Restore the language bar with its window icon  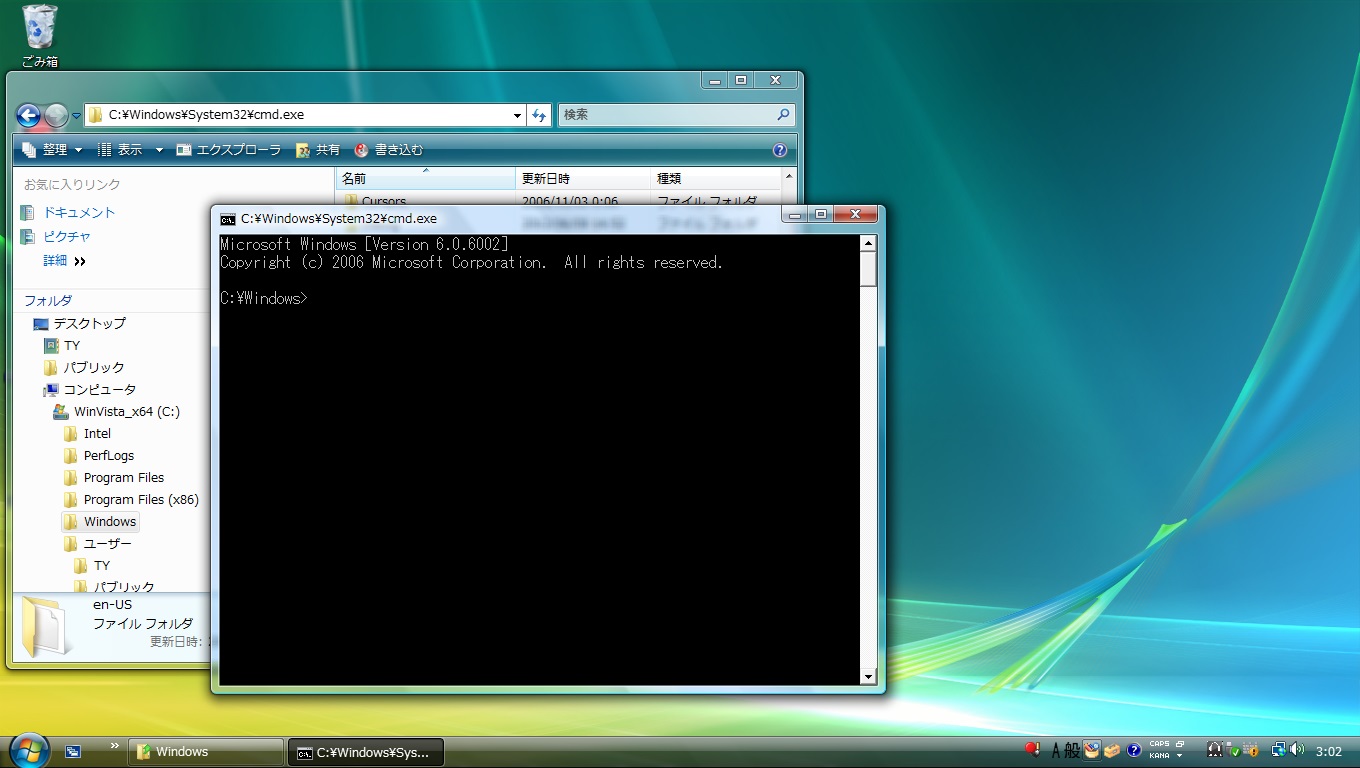(1180, 744)
